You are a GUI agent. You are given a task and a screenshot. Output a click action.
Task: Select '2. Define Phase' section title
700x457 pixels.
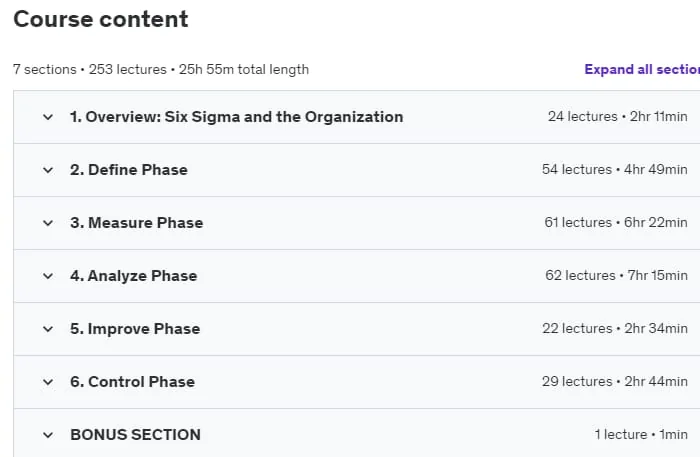(129, 170)
